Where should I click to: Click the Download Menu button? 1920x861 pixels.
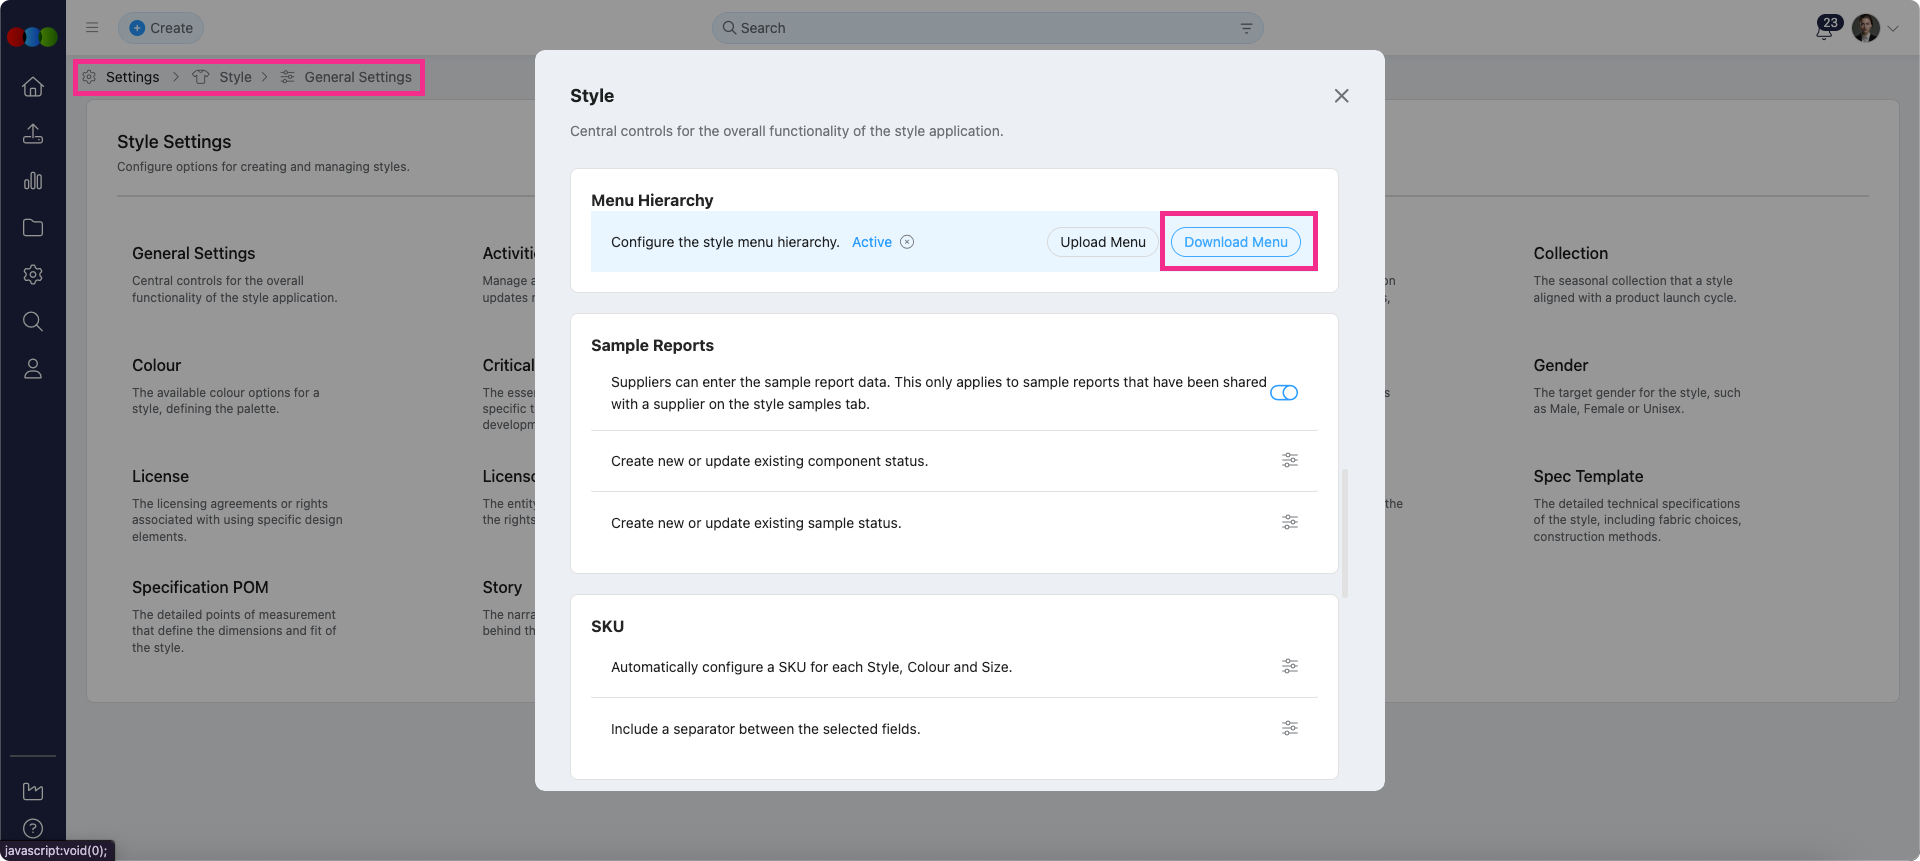coord(1235,242)
